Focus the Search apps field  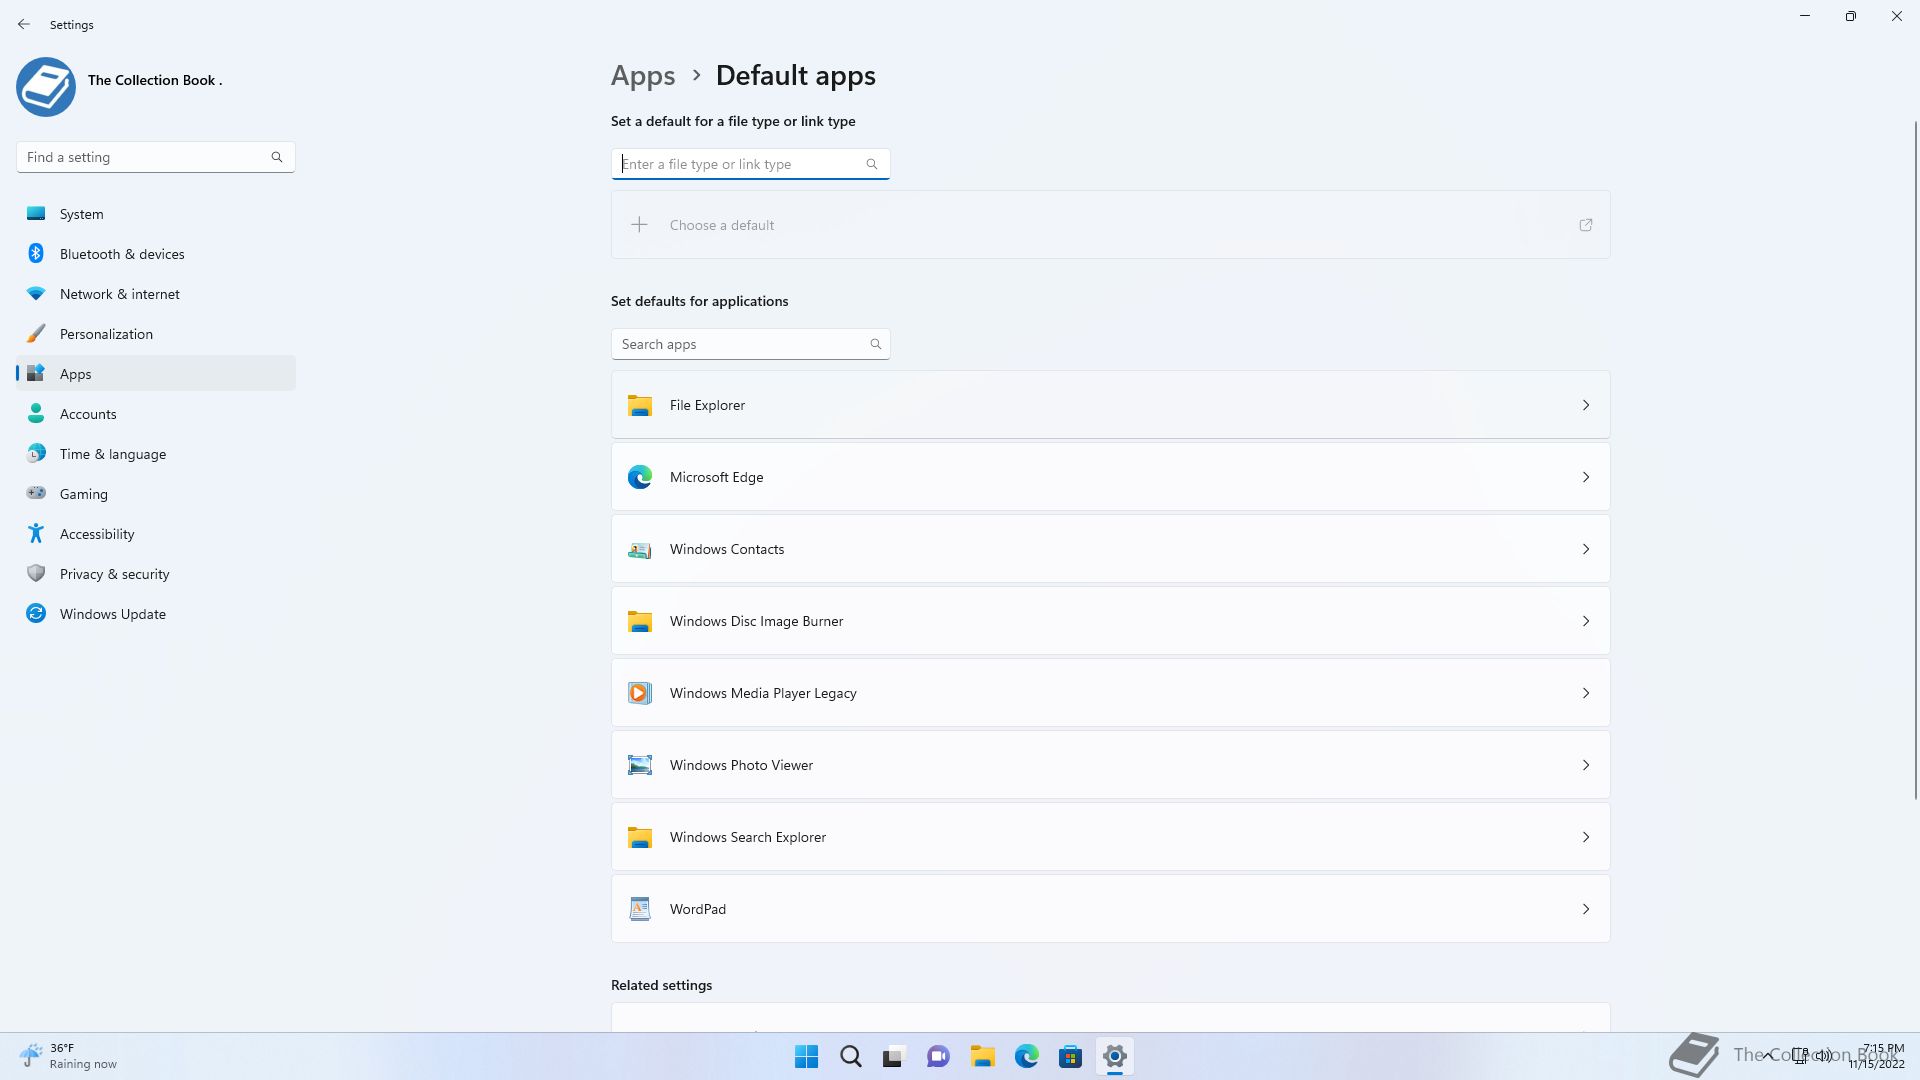750,344
